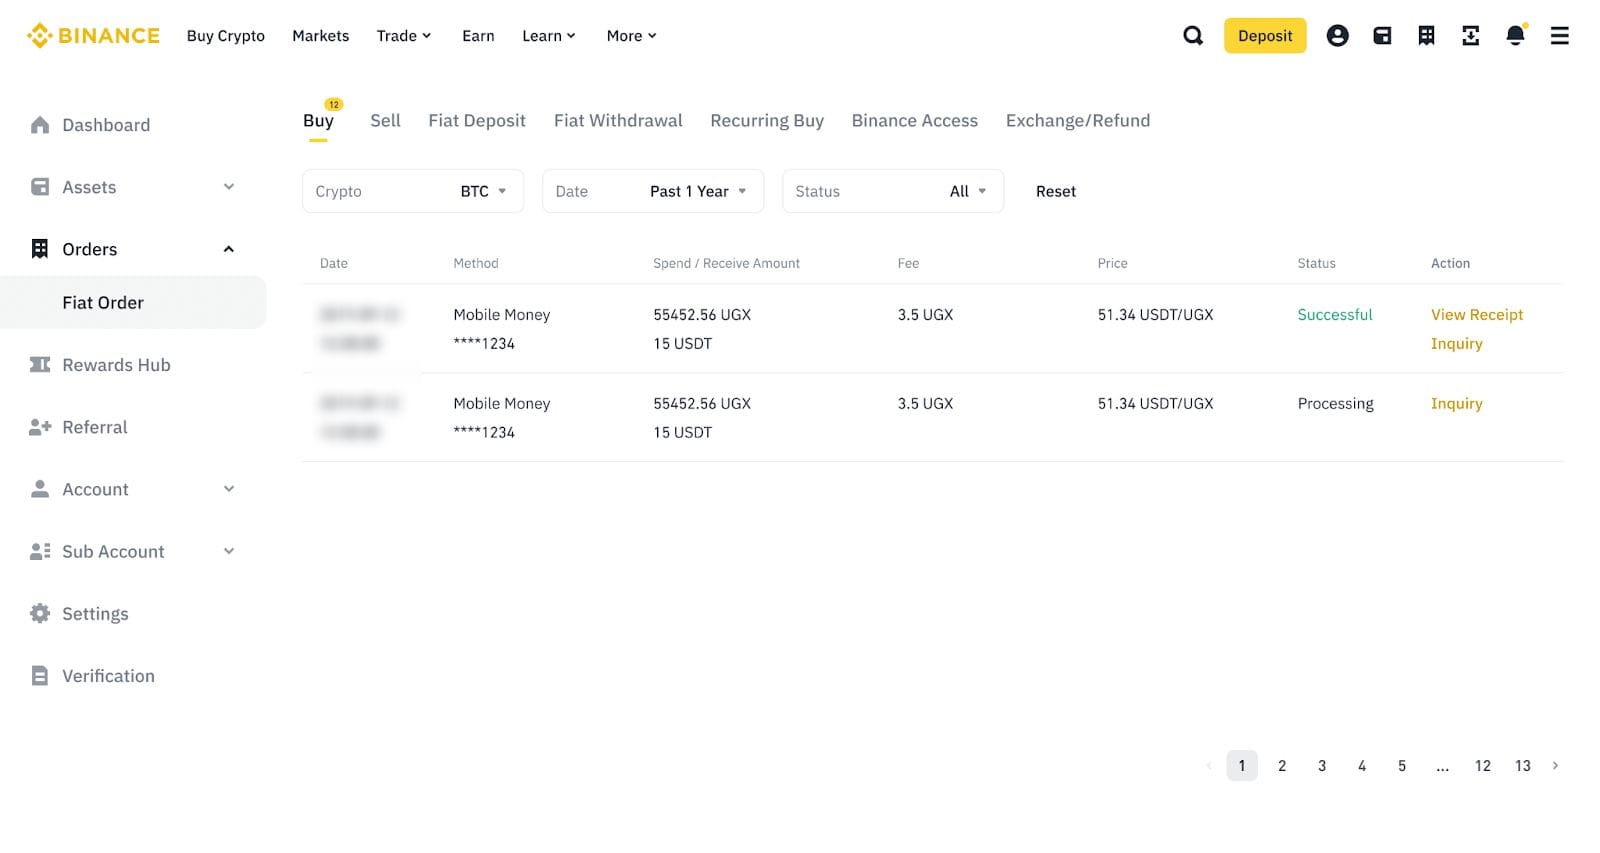The width and height of the screenshot is (1600, 853).
Task: Open the orders icon in top bar
Action: (1426, 36)
